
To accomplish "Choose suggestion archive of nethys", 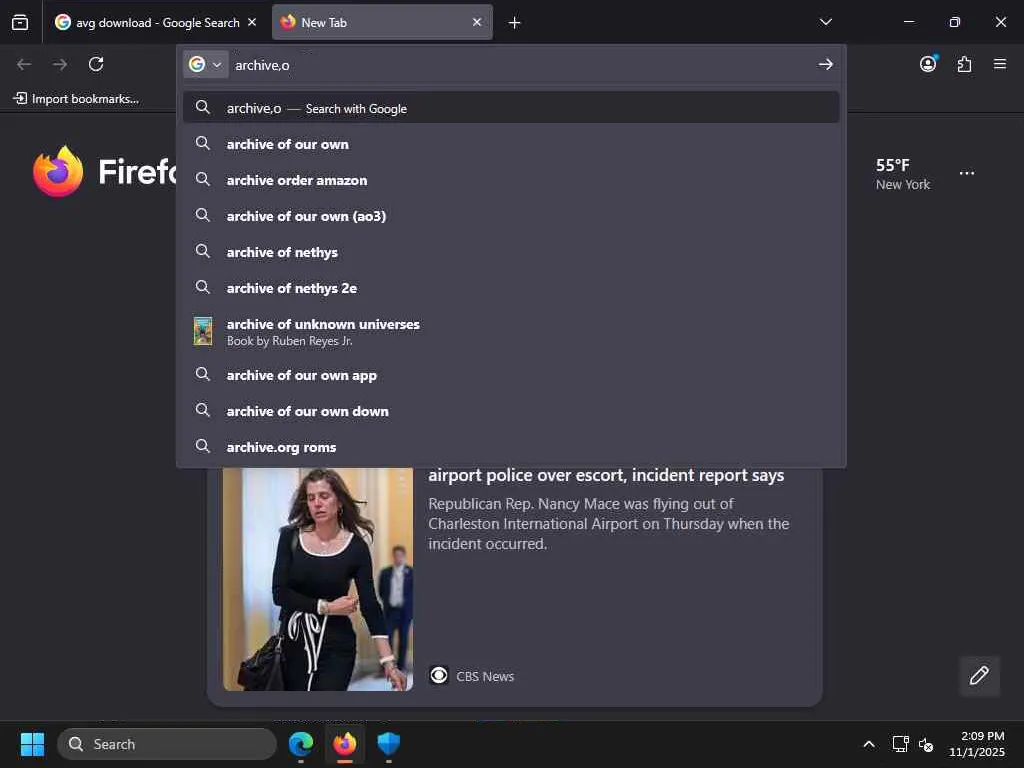I will pyautogui.click(x=511, y=251).
